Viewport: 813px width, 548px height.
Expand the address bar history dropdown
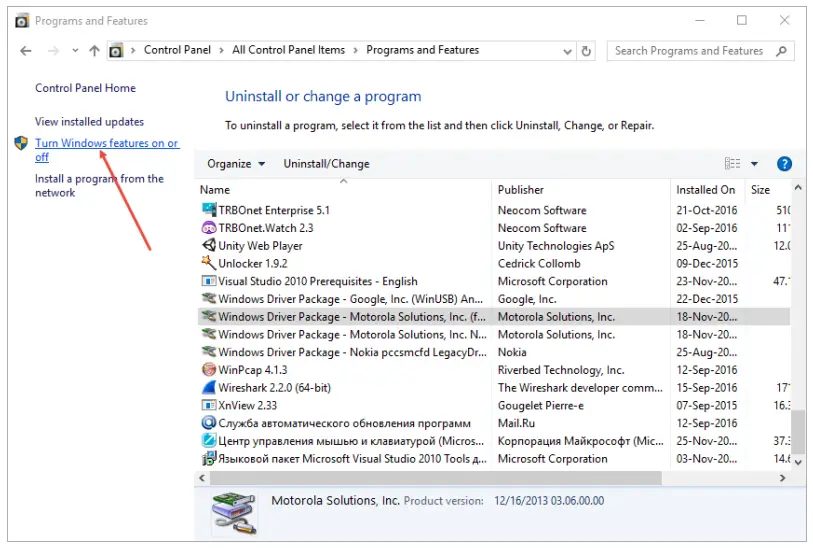point(568,51)
